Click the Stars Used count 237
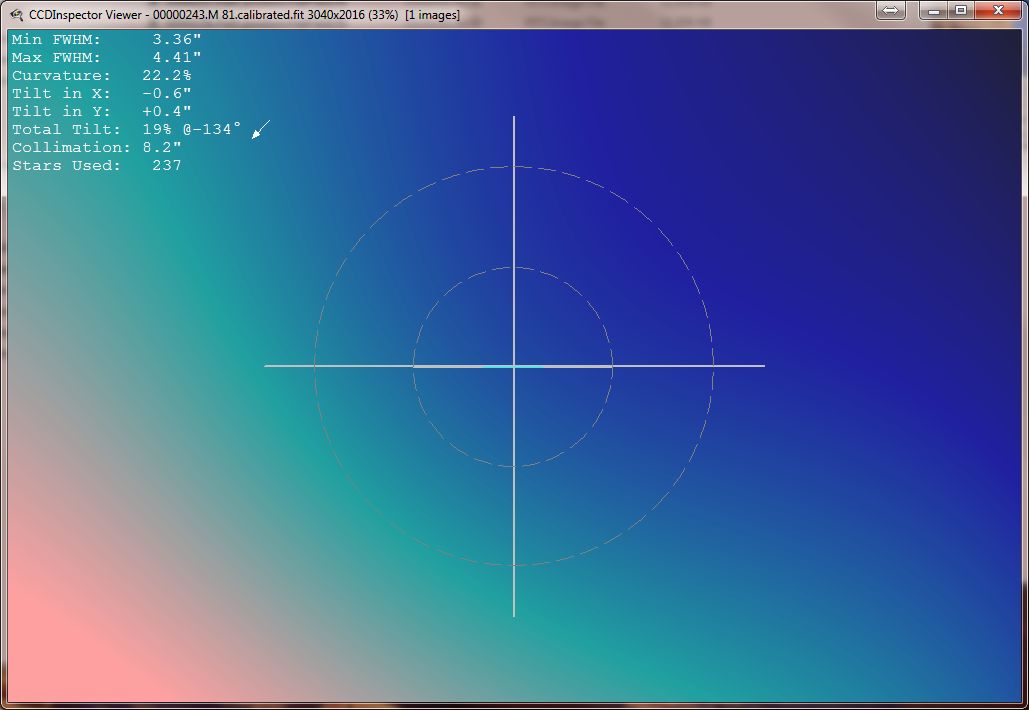 click(x=167, y=165)
